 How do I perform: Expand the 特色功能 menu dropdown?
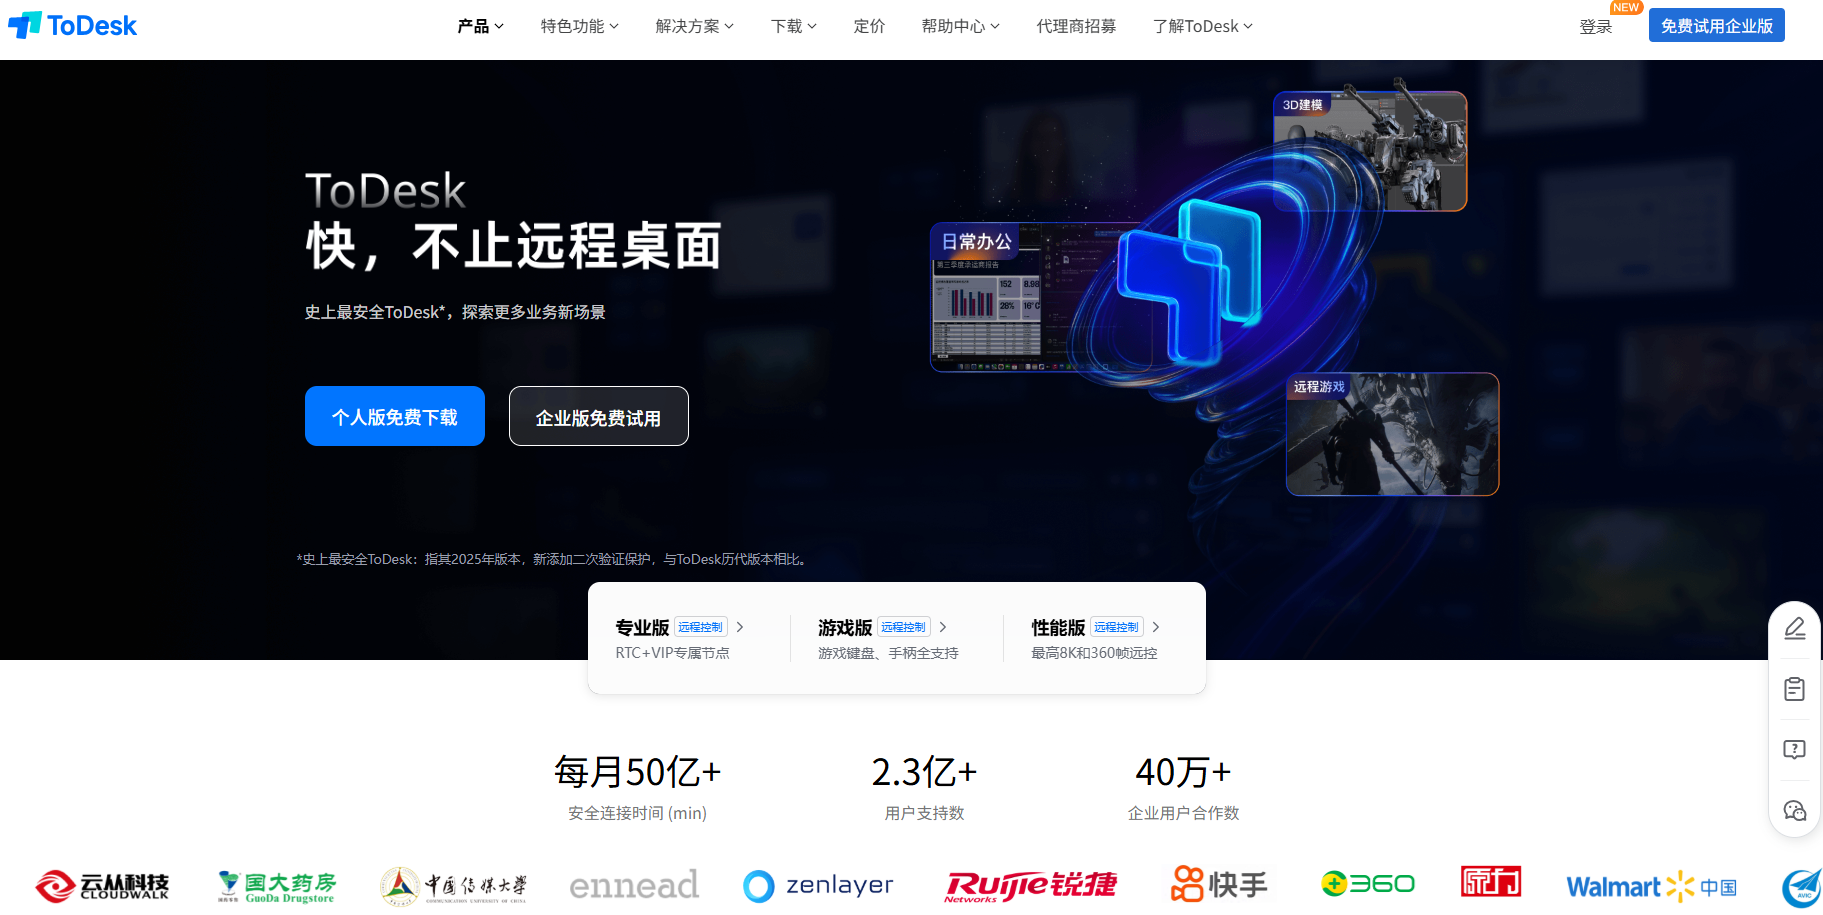point(580,26)
